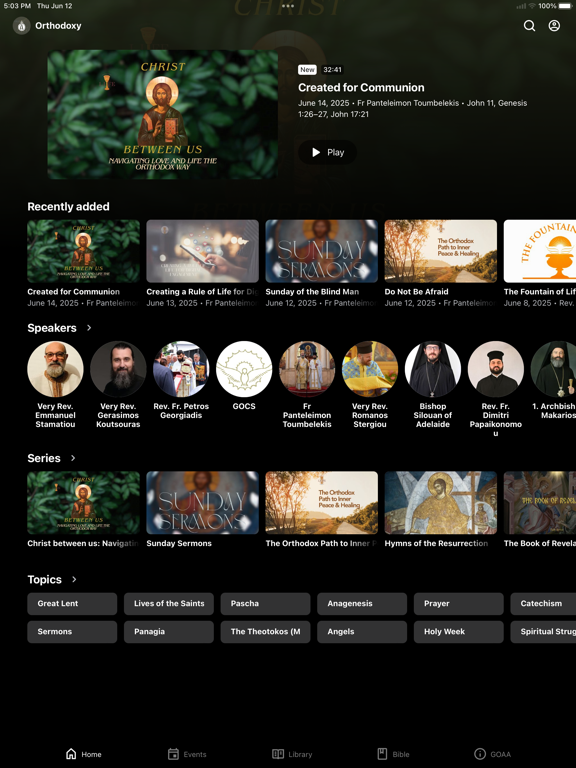Open Sunday of the Blind Man sermon
The width and height of the screenshot is (576, 768).
[x=321, y=251]
